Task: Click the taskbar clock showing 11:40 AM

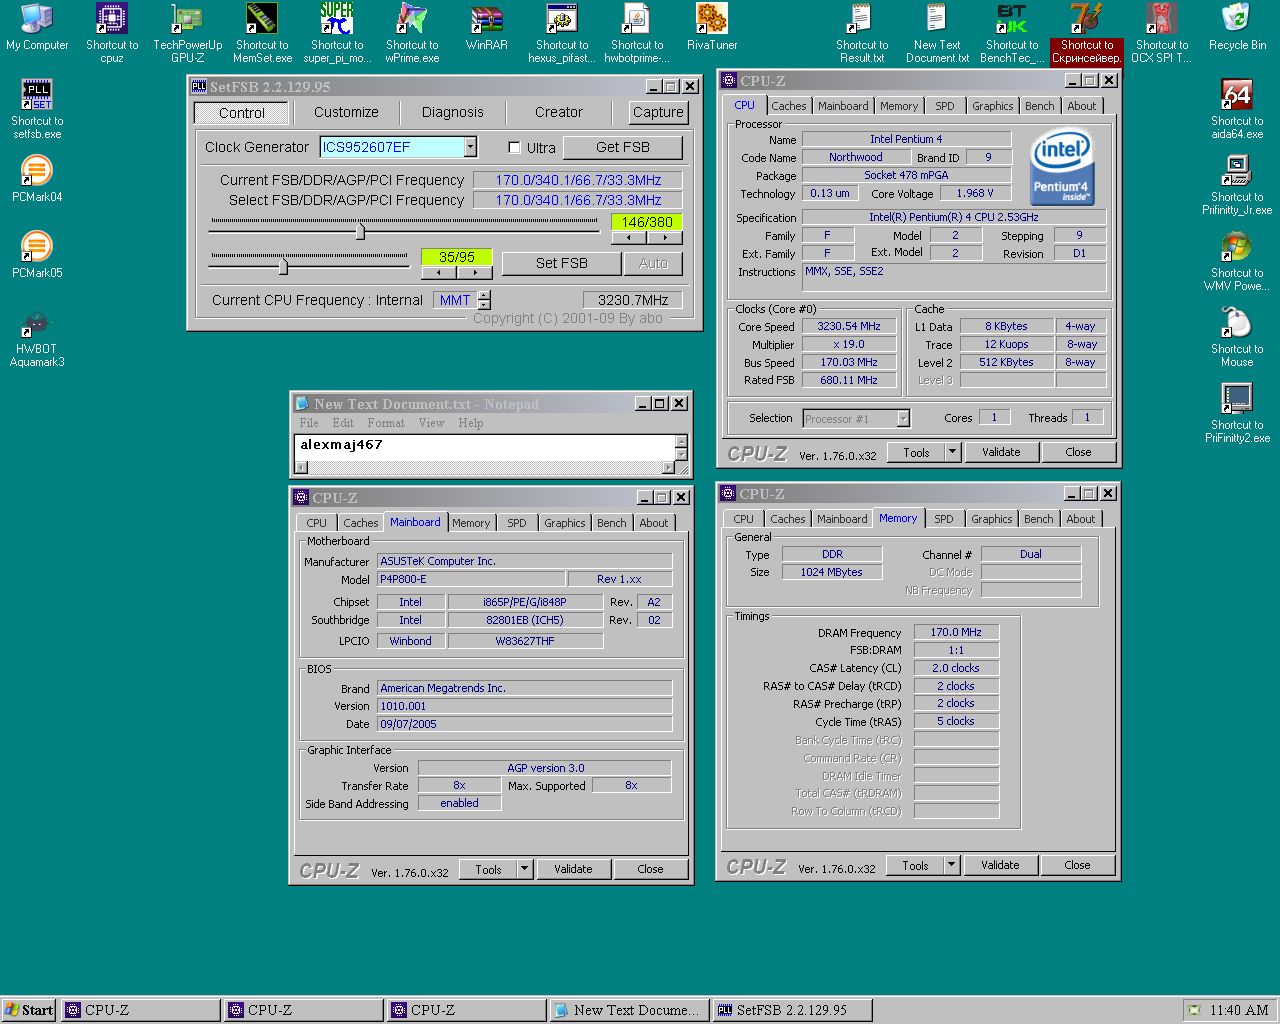Action: (1239, 1010)
